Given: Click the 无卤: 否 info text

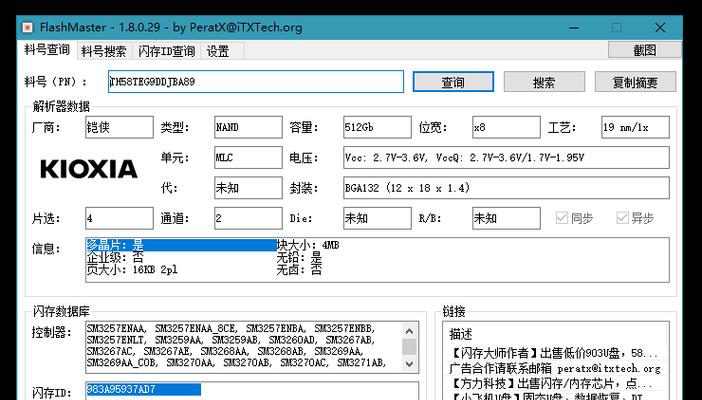Looking at the screenshot, I should (x=299, y=270).
